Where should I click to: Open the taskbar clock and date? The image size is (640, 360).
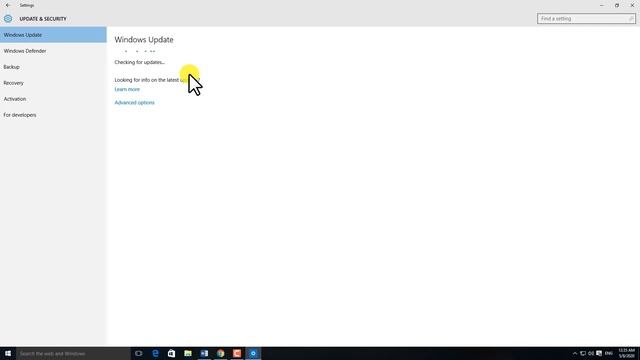point(627,353)
